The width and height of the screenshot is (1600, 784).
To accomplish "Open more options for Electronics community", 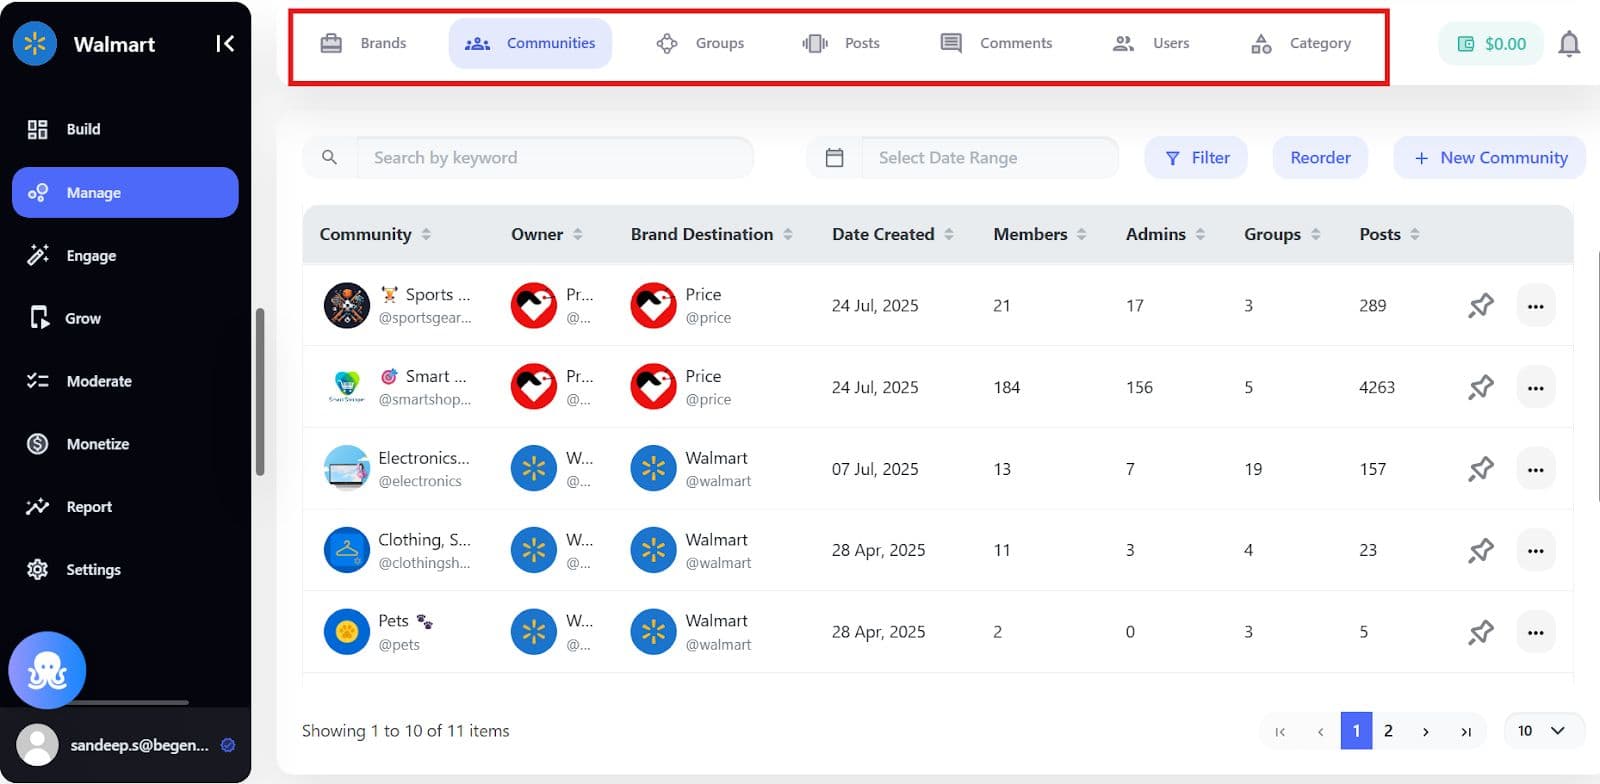I will pyautogui.click(x=1536, y=469).
